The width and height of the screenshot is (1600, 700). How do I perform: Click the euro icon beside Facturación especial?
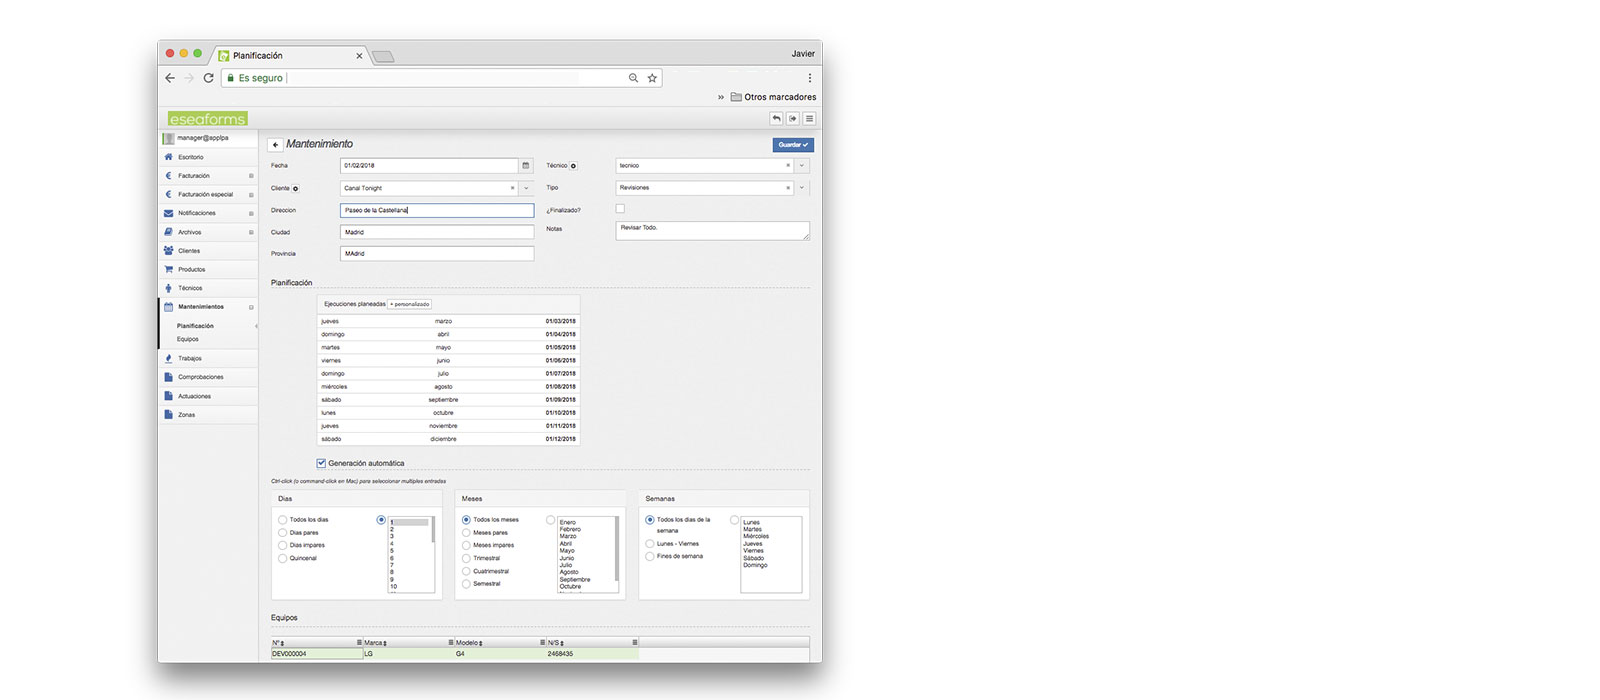(168, 194)
